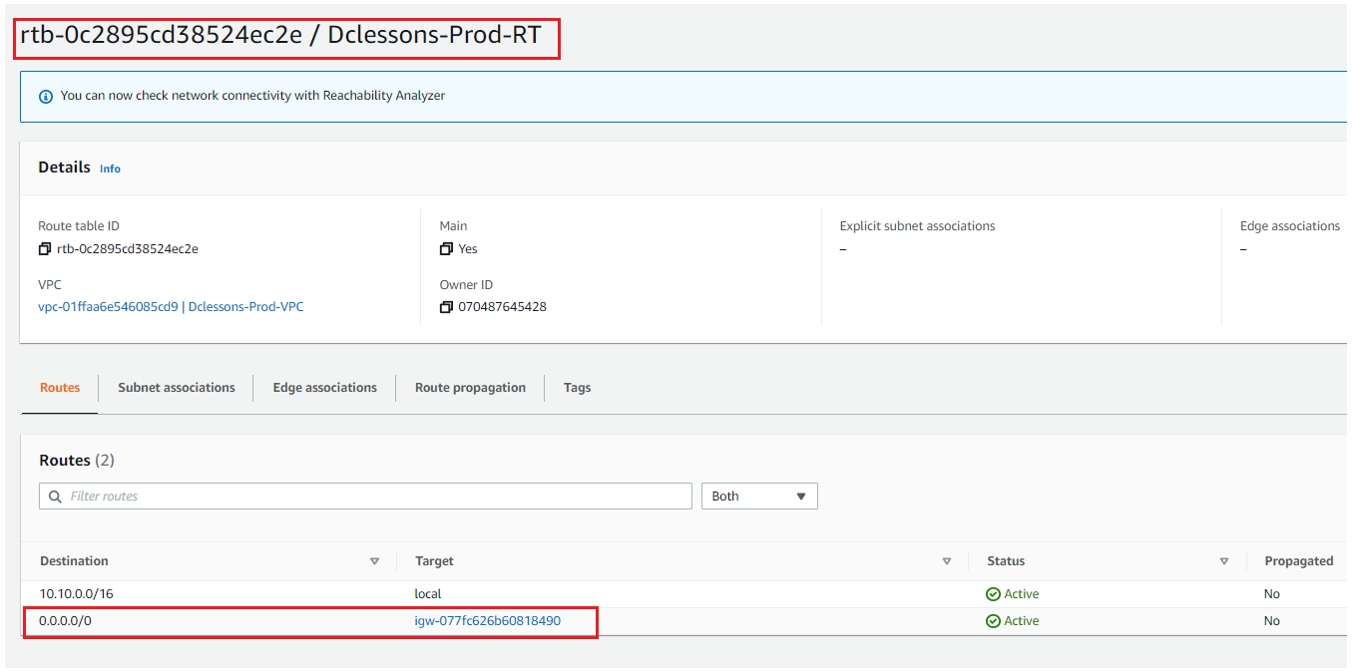The image size is (1352, 672).
Task: Sort routes by Target column arrow
Action: tap(947, 562)
